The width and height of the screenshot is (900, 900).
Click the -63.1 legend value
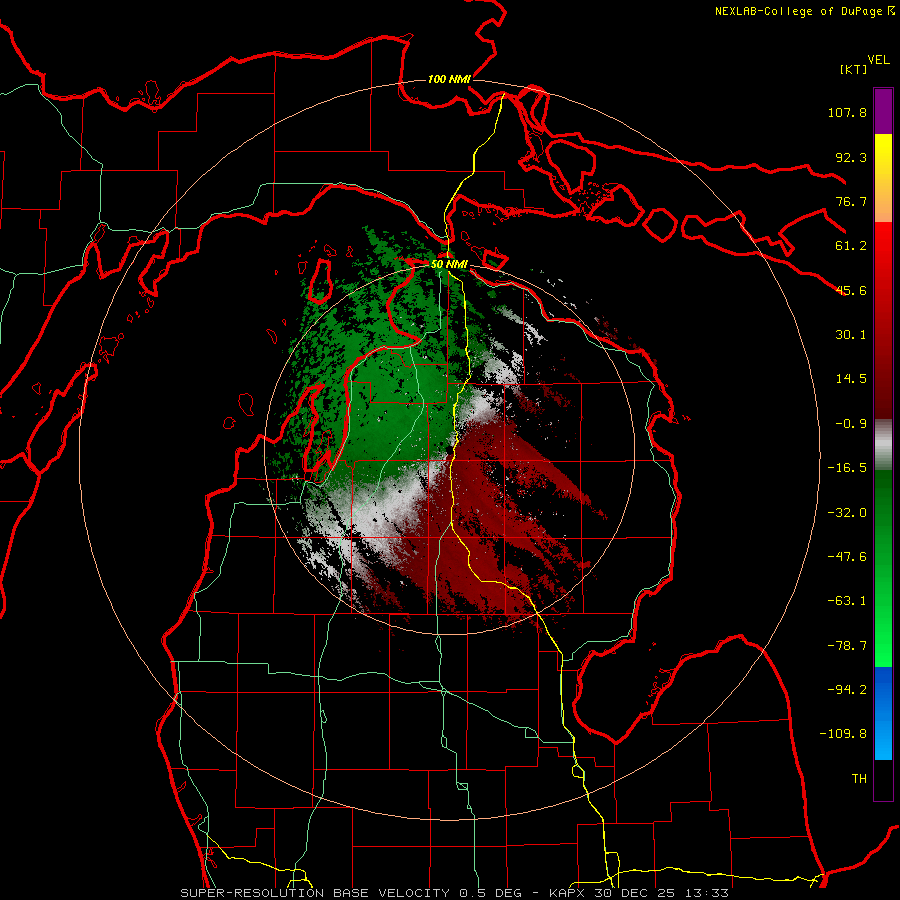coord(847,601)
